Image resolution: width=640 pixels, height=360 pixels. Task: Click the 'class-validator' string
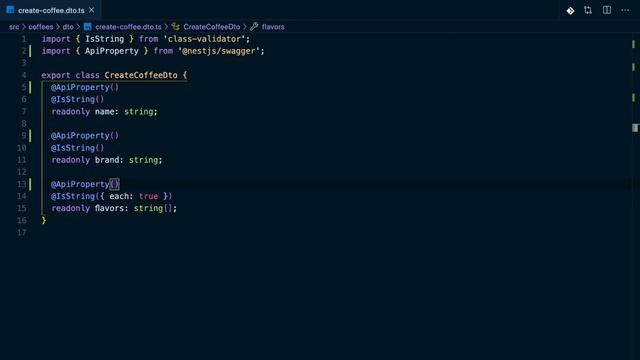(204, 39)
